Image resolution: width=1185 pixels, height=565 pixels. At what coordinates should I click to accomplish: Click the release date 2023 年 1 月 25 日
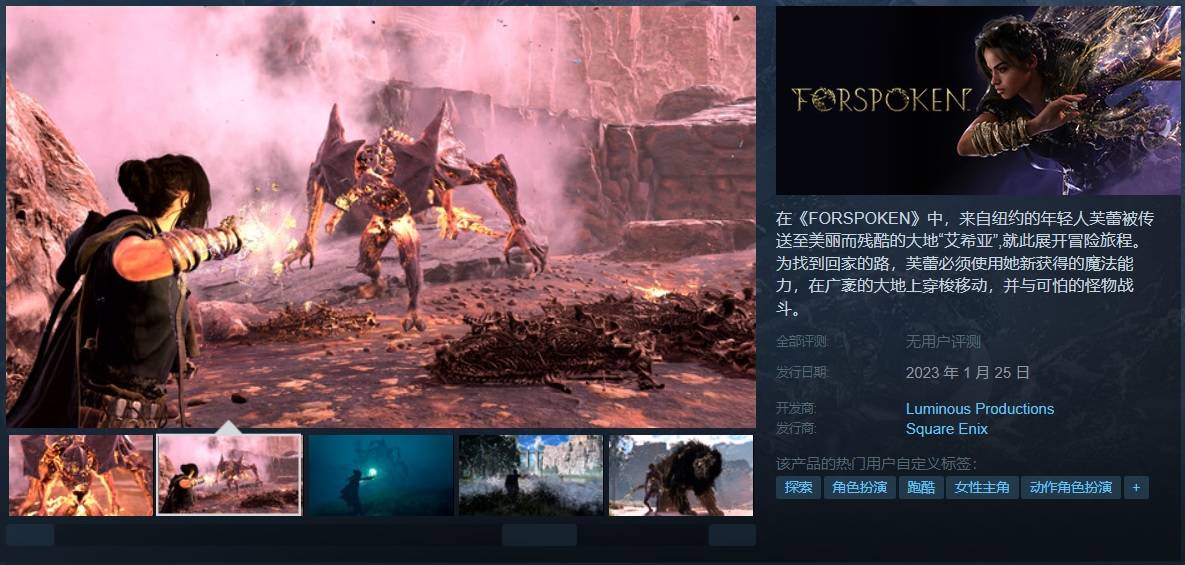click(967, 372)
